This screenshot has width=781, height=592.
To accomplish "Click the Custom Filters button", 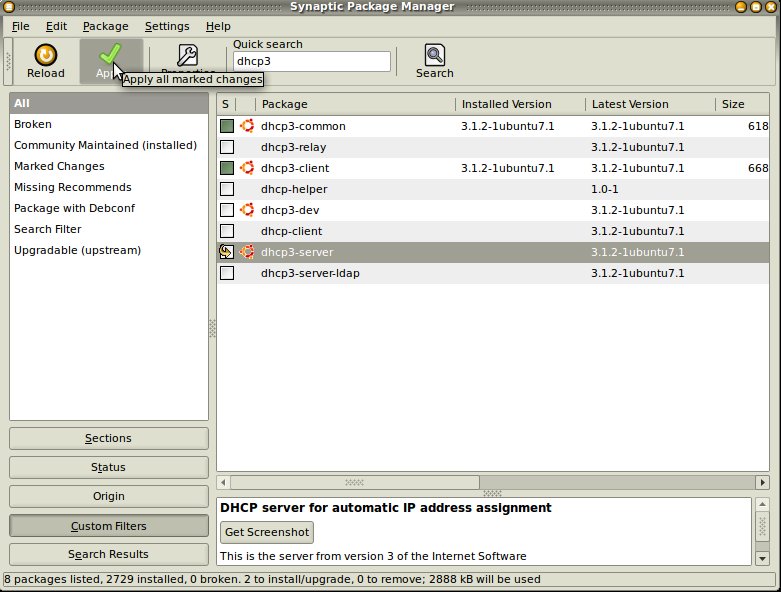I will coord(109,526).
